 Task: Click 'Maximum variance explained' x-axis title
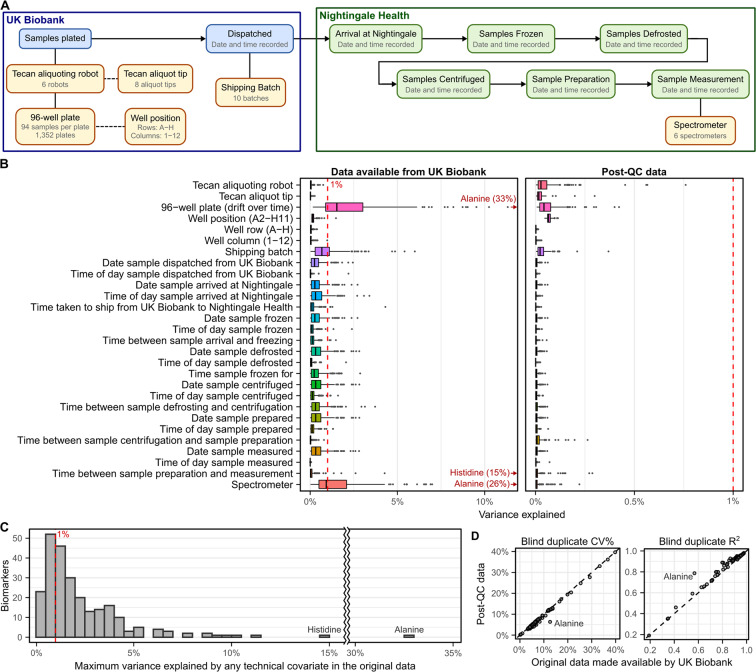click(x=244, y=666)
